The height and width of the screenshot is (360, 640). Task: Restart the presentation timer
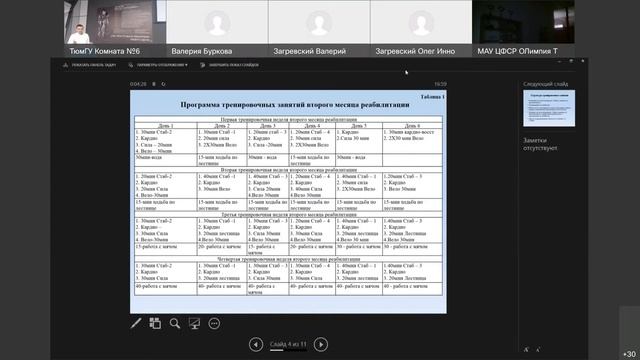coord(163,84)
